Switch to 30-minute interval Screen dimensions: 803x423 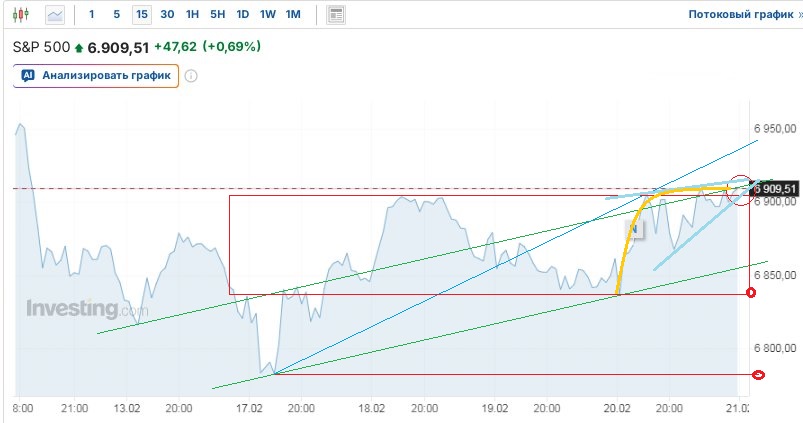(167, 15)
